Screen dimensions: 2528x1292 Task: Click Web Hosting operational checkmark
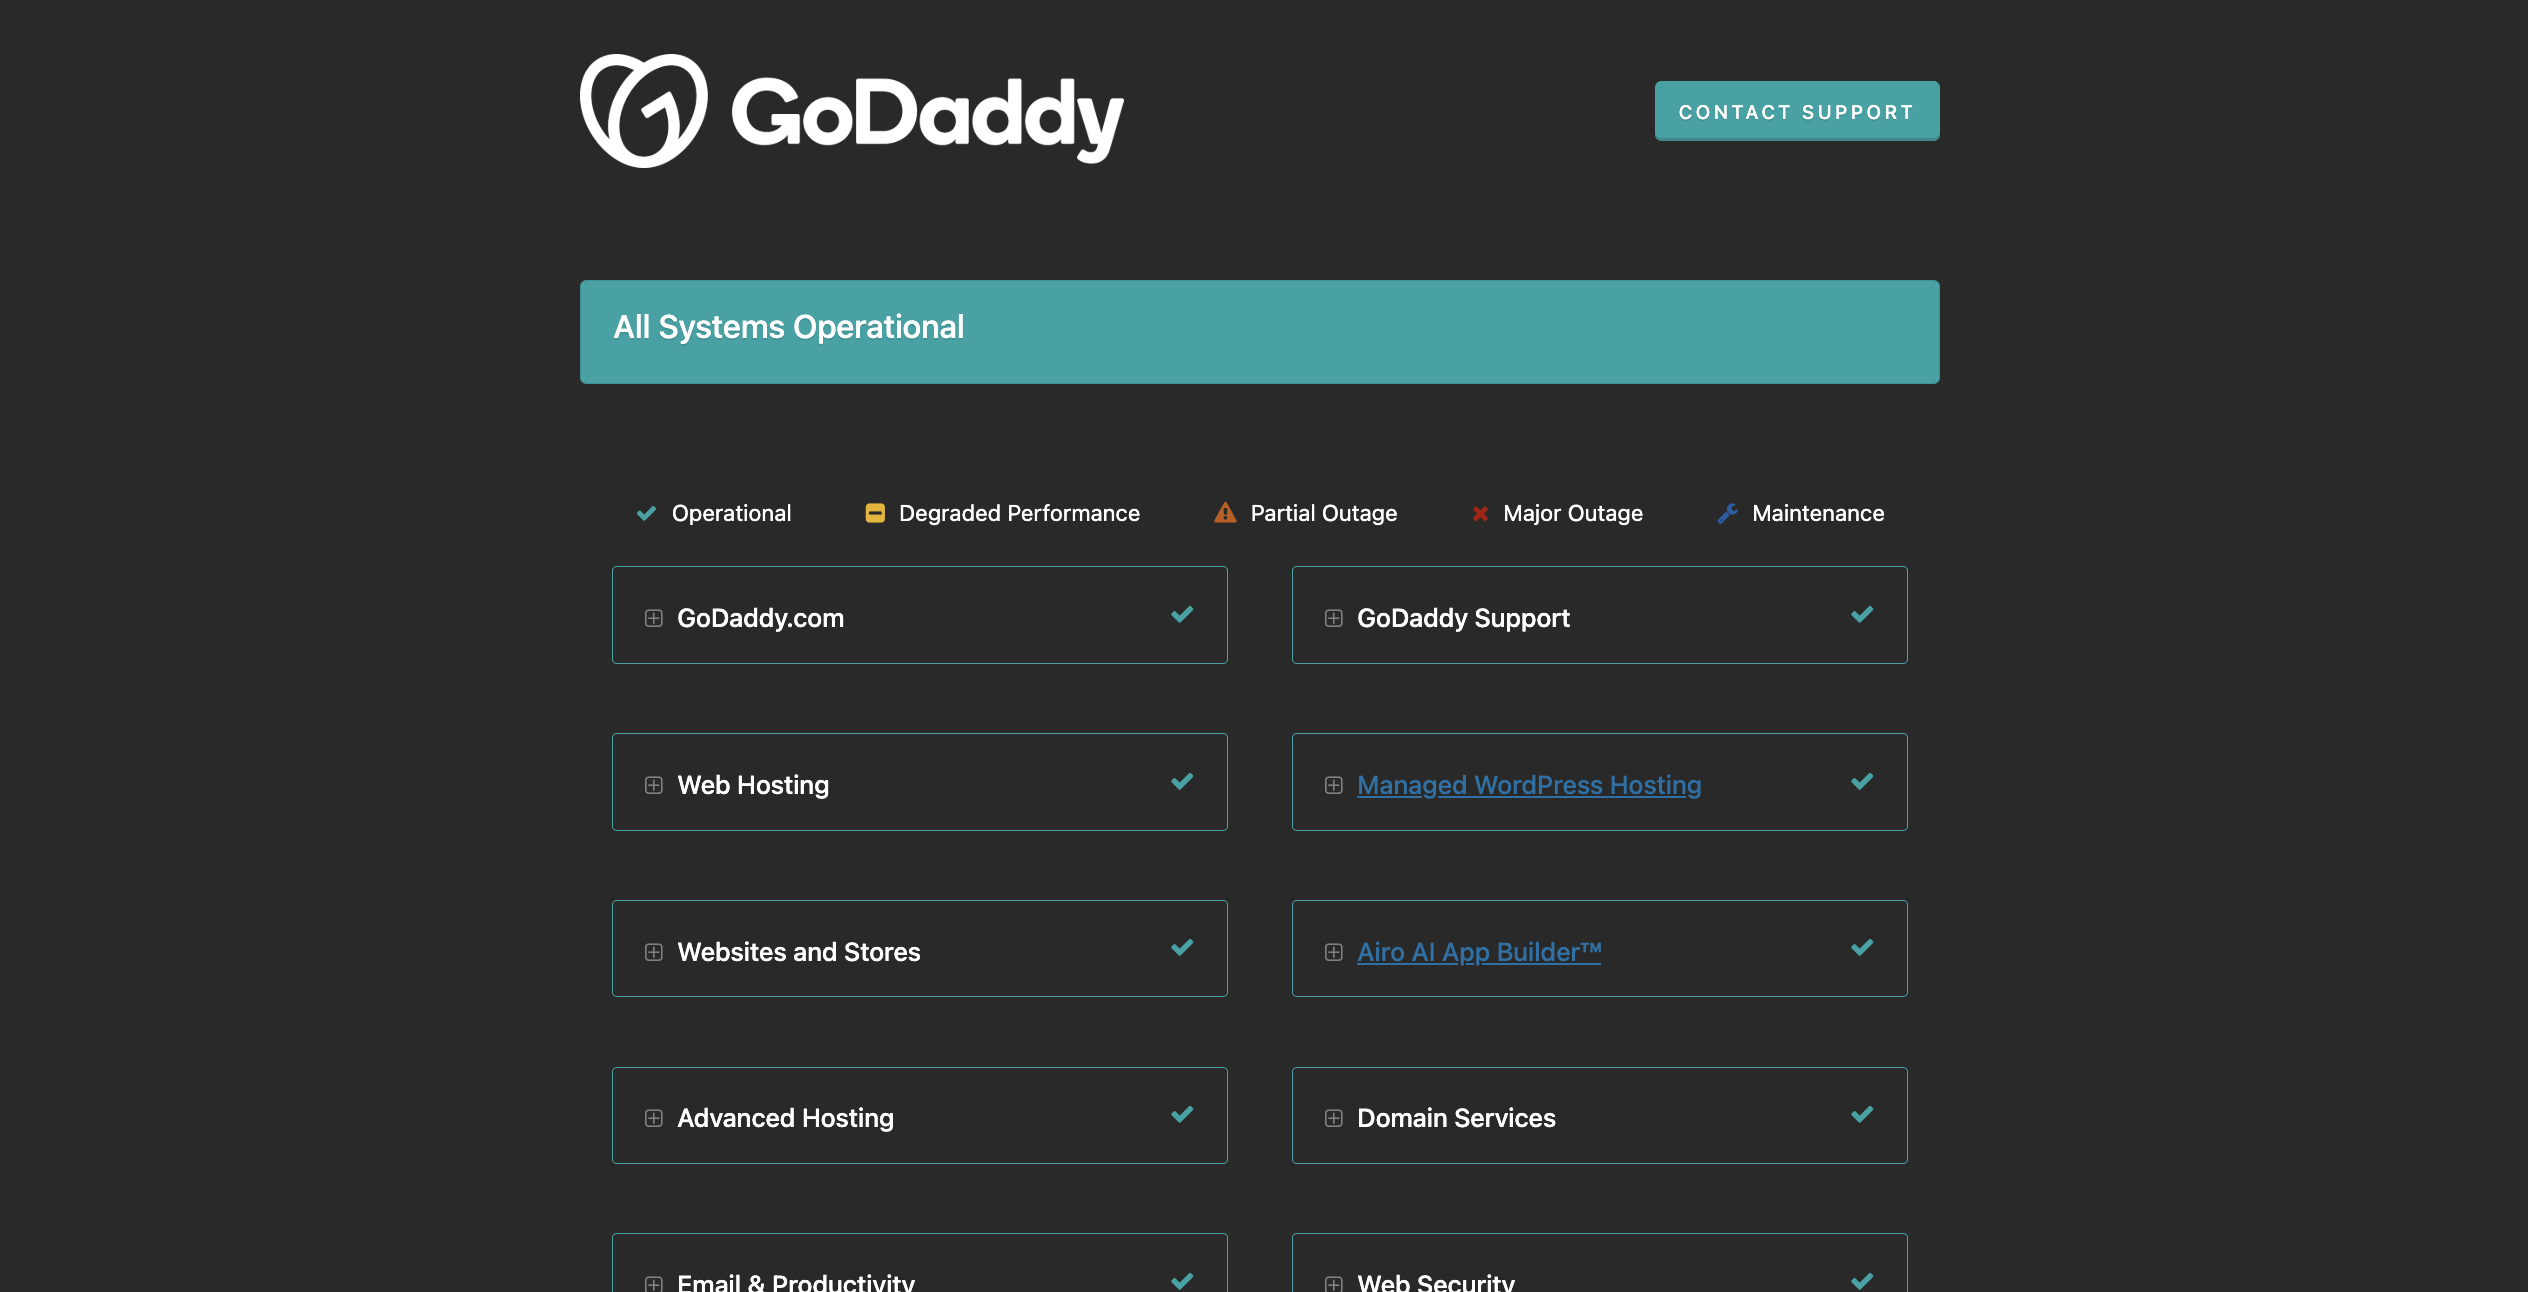1182,781
